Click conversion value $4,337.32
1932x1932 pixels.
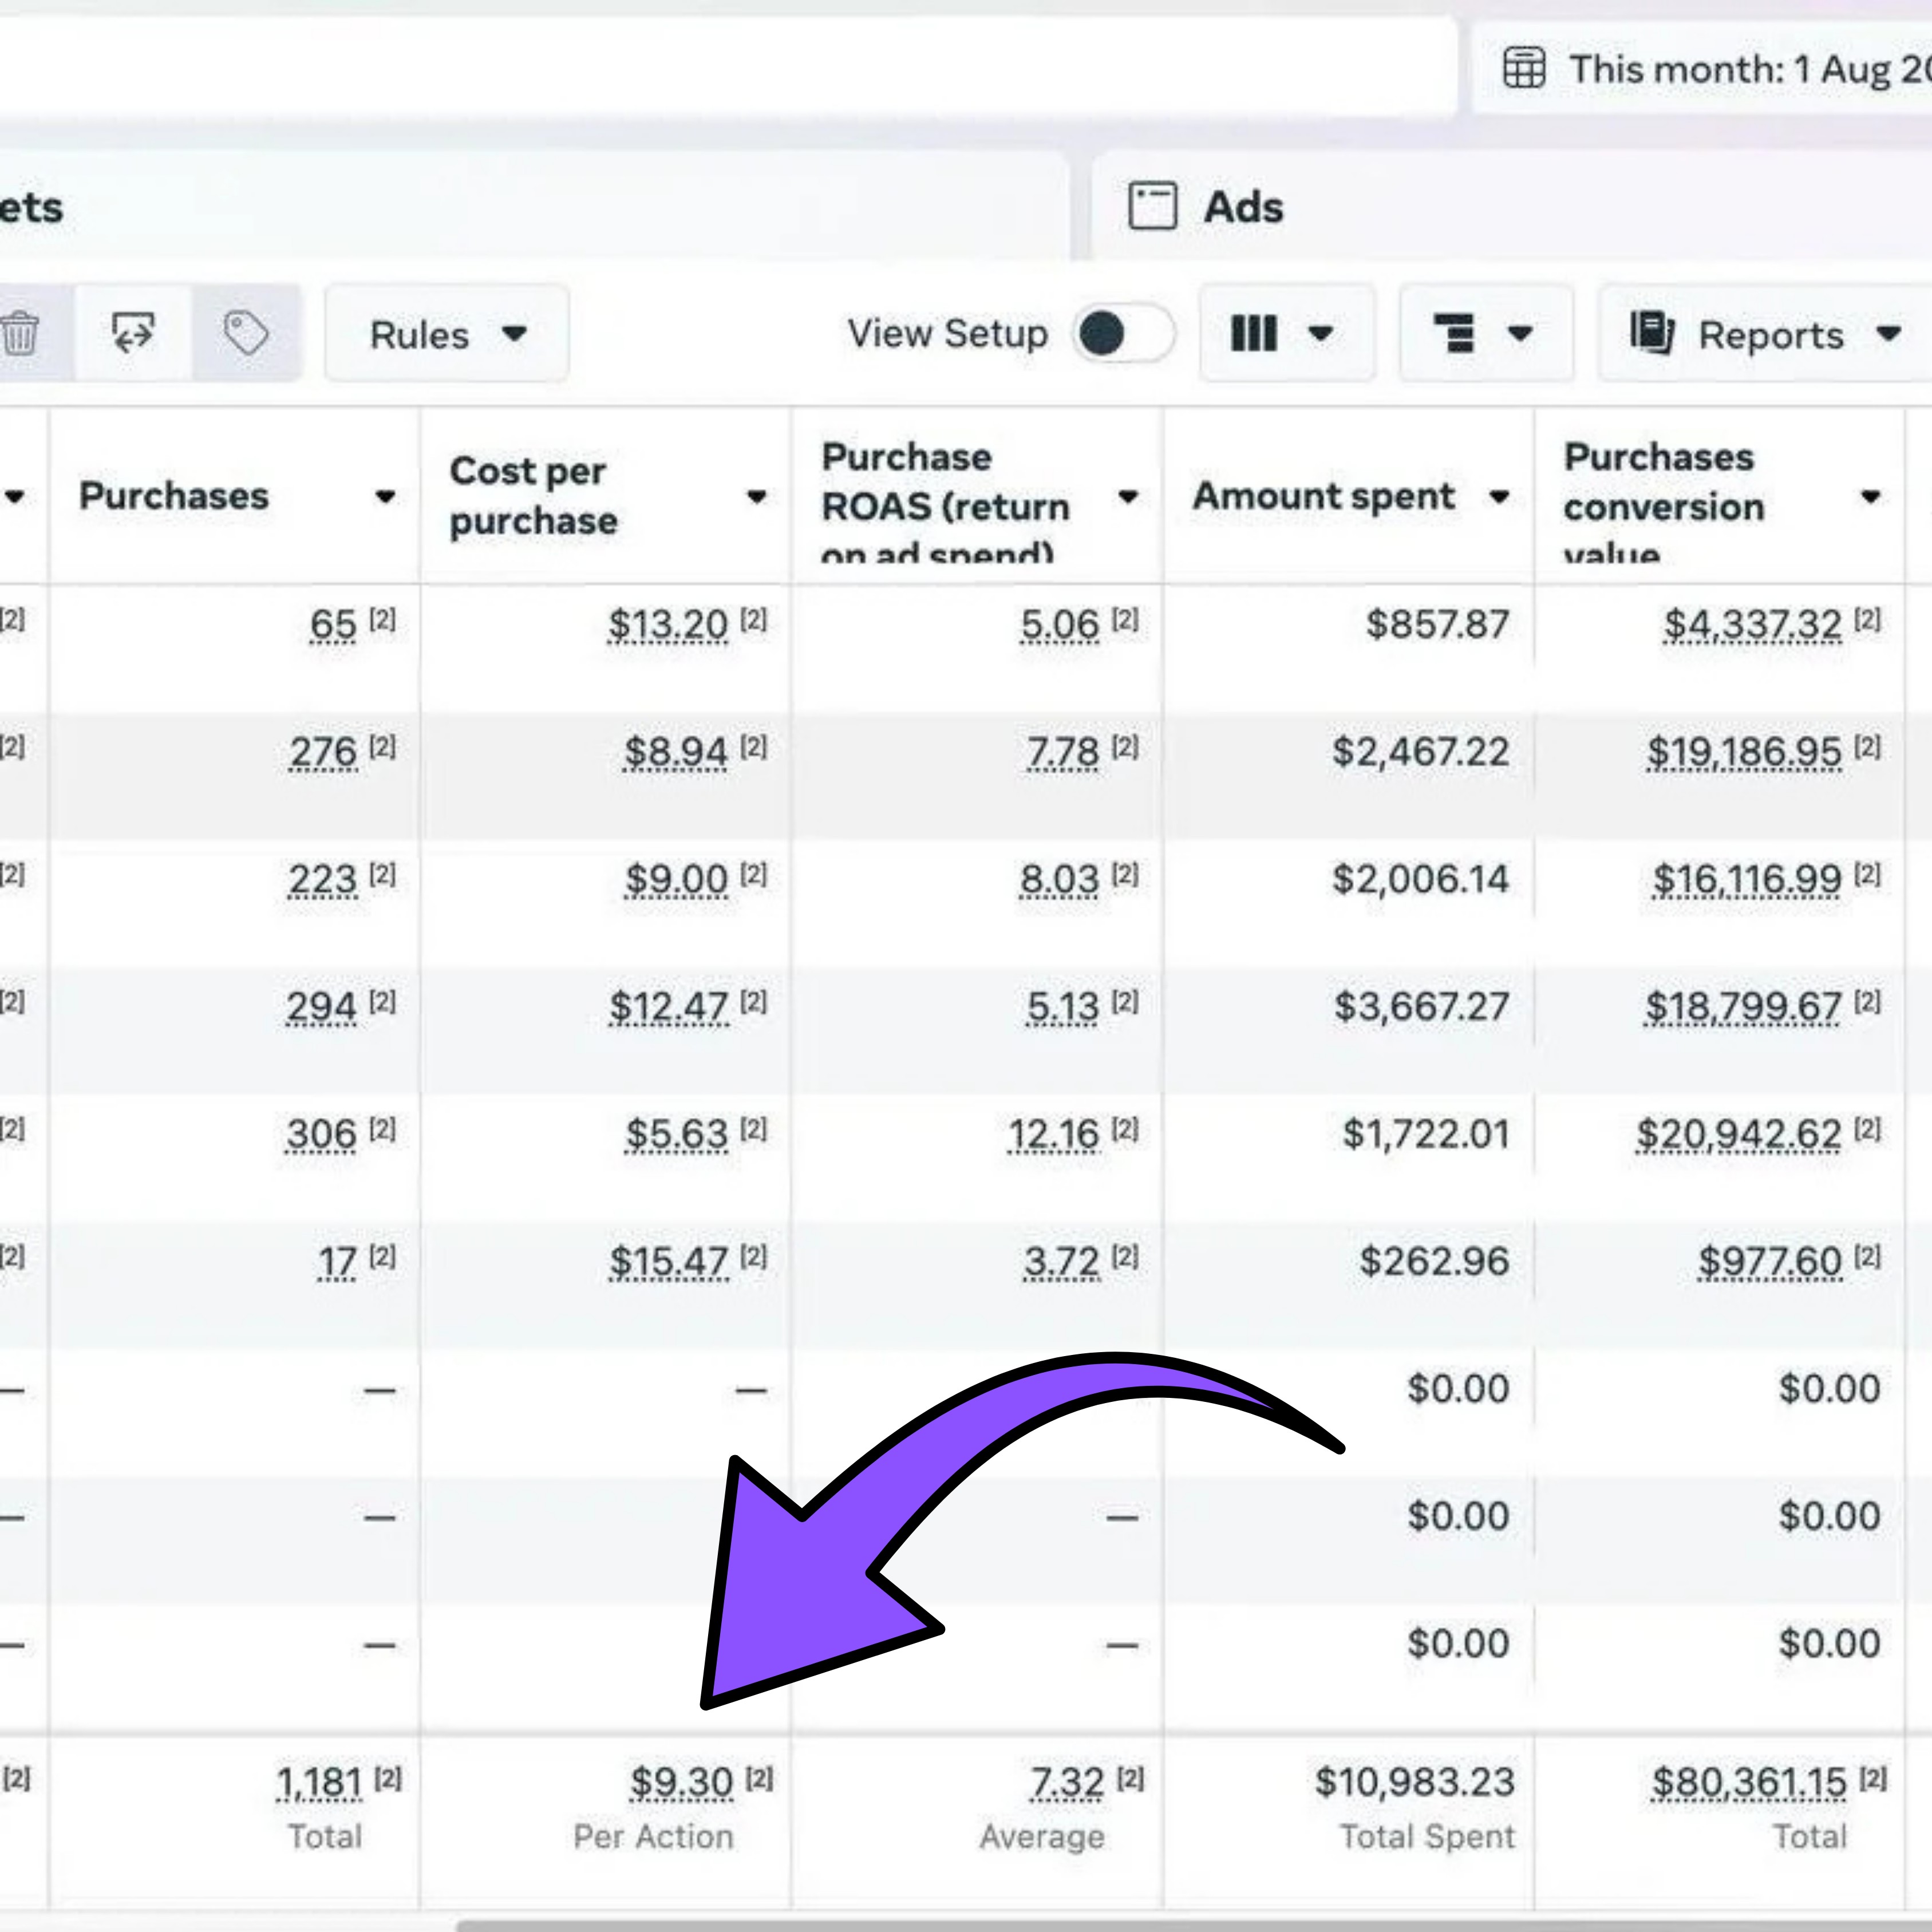tap(1752, 625)
